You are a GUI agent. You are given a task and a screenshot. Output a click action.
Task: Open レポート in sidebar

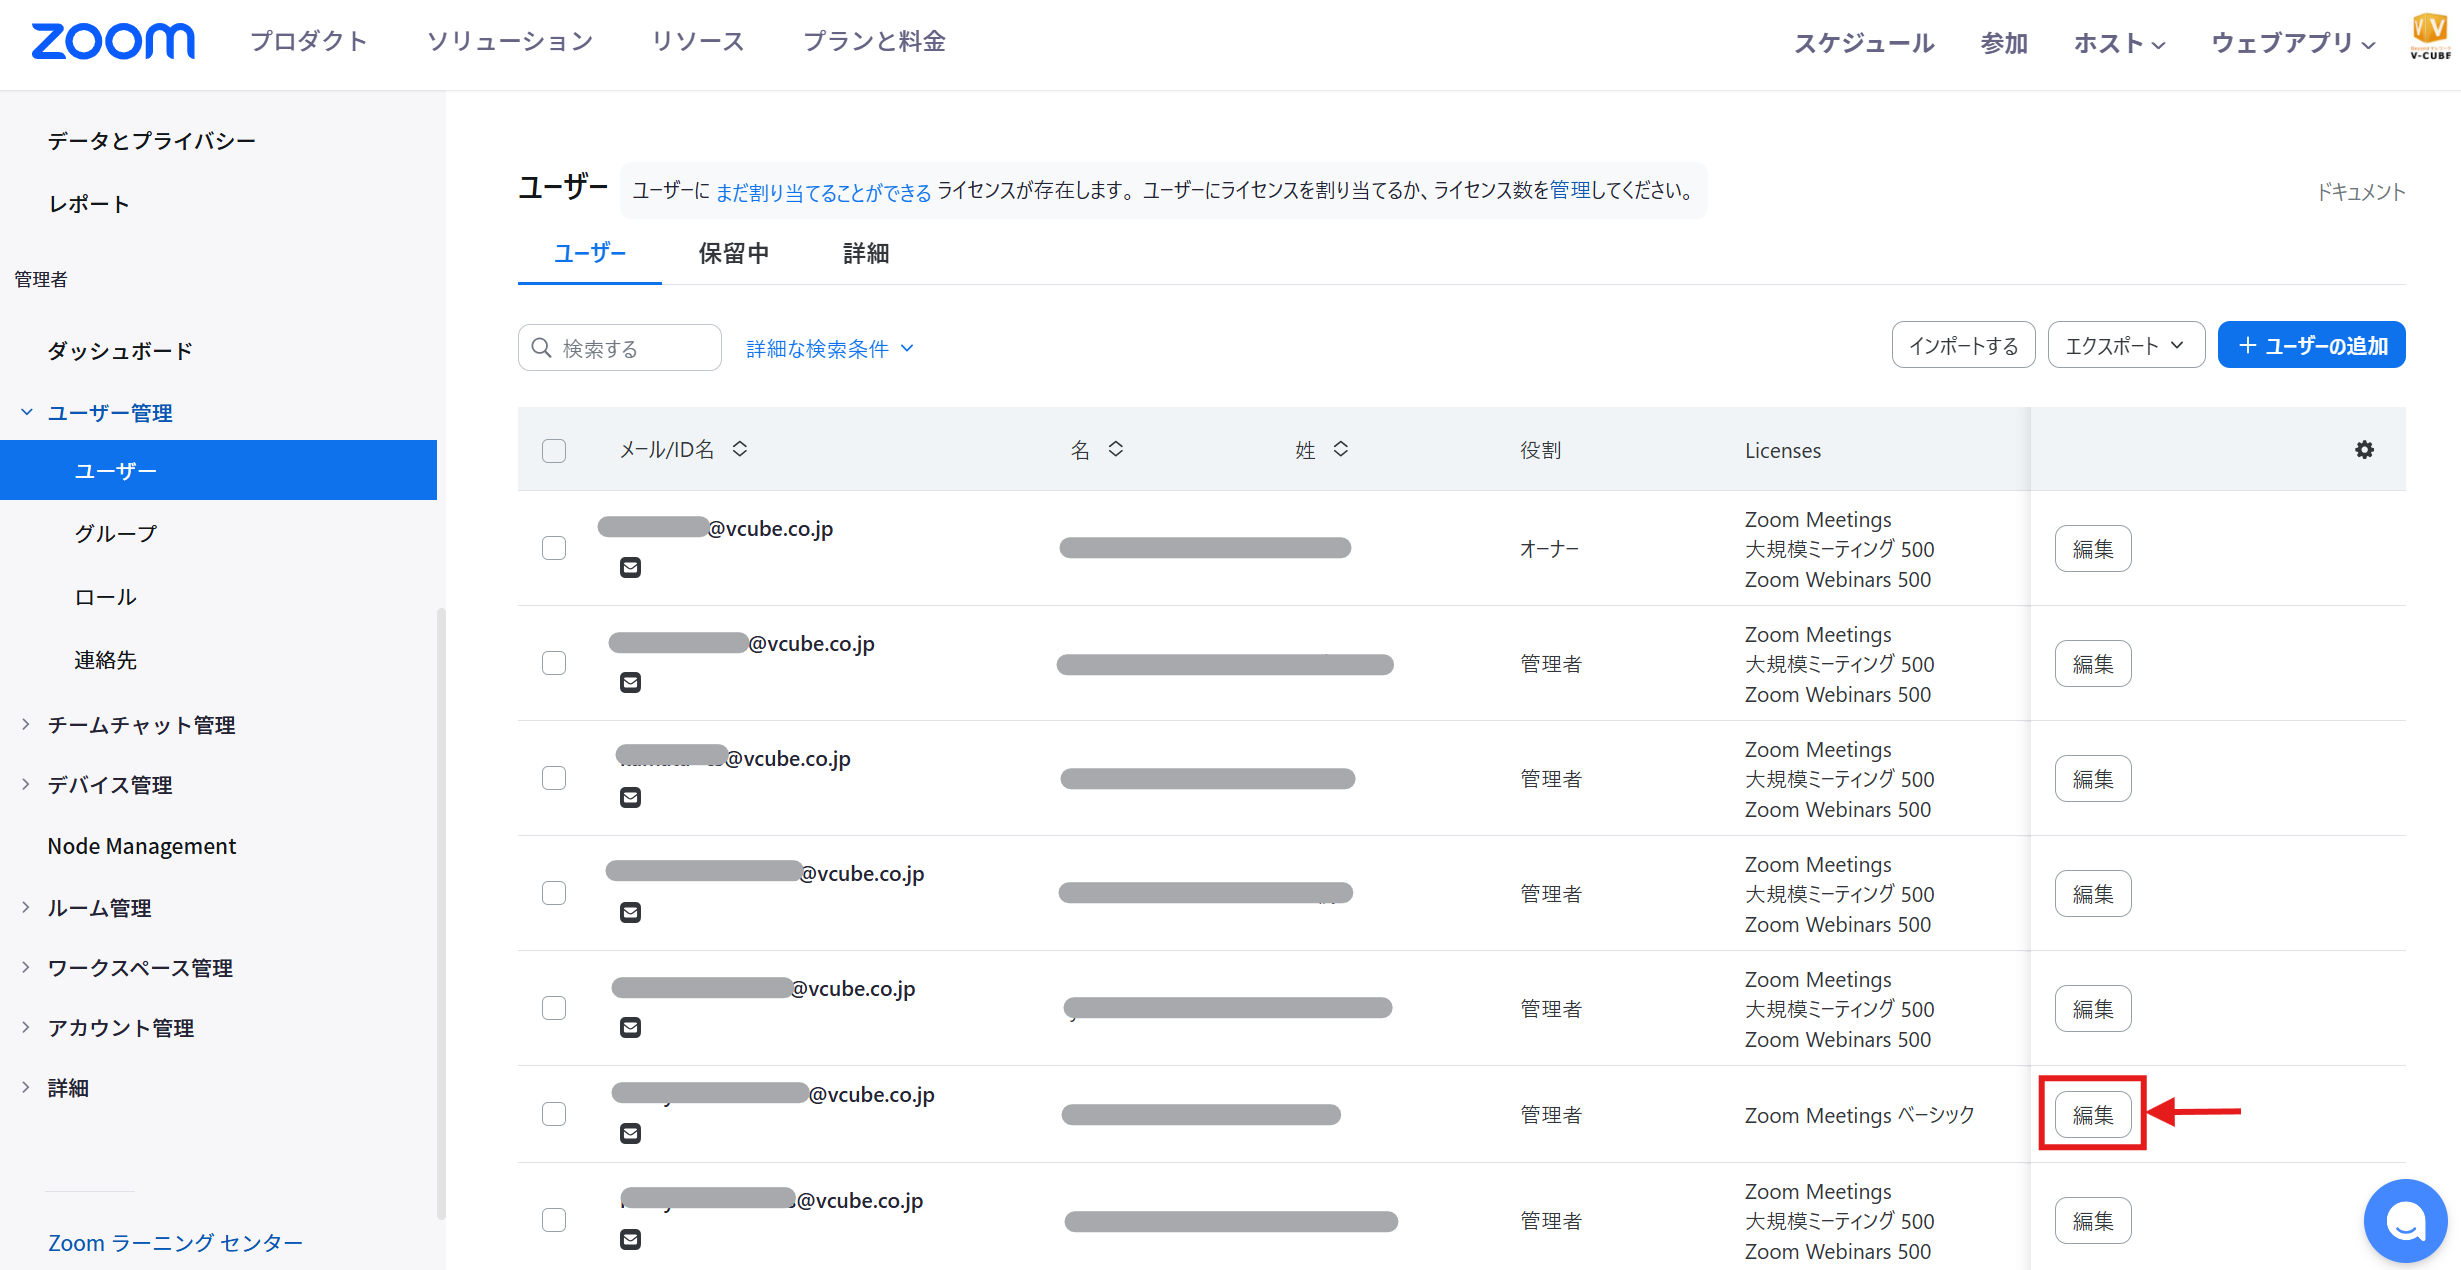(88, 204)
